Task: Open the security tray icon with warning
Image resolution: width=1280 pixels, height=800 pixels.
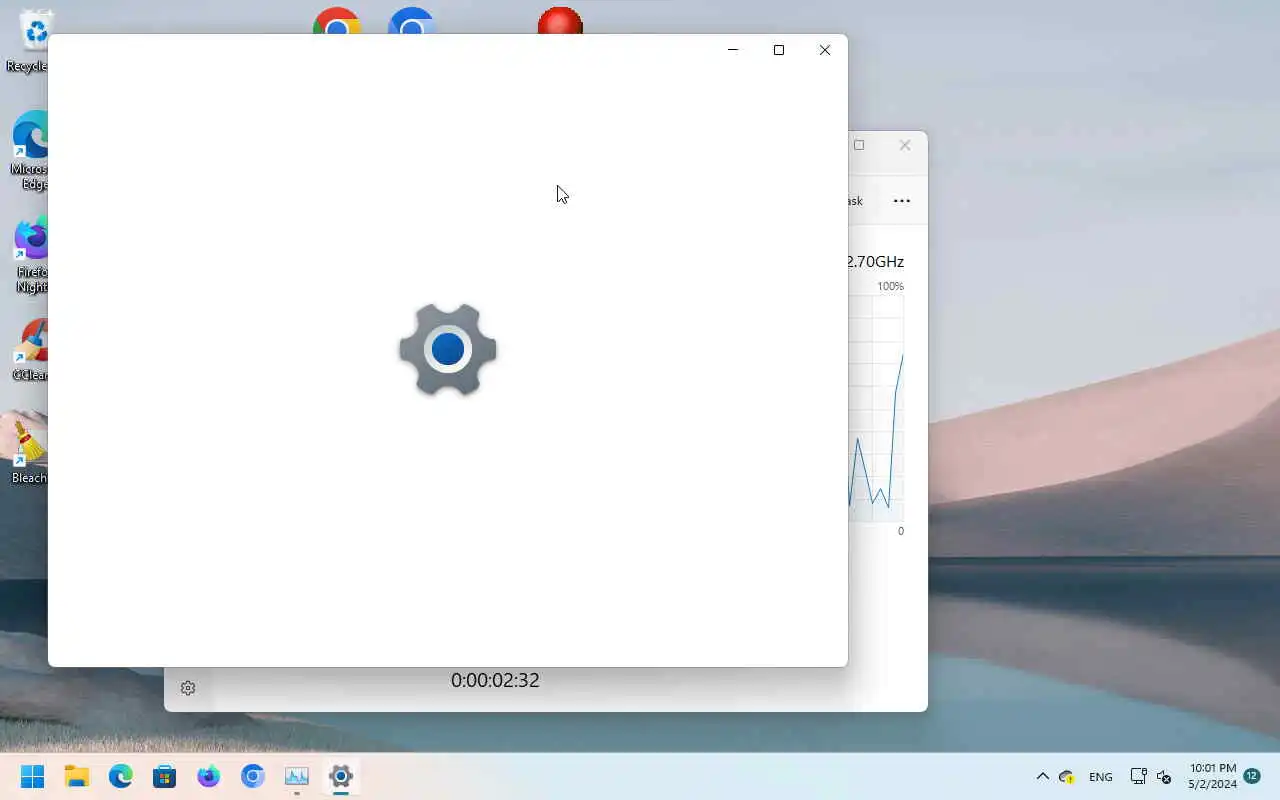Action: pyautogui.click(x=1066, y=777)
